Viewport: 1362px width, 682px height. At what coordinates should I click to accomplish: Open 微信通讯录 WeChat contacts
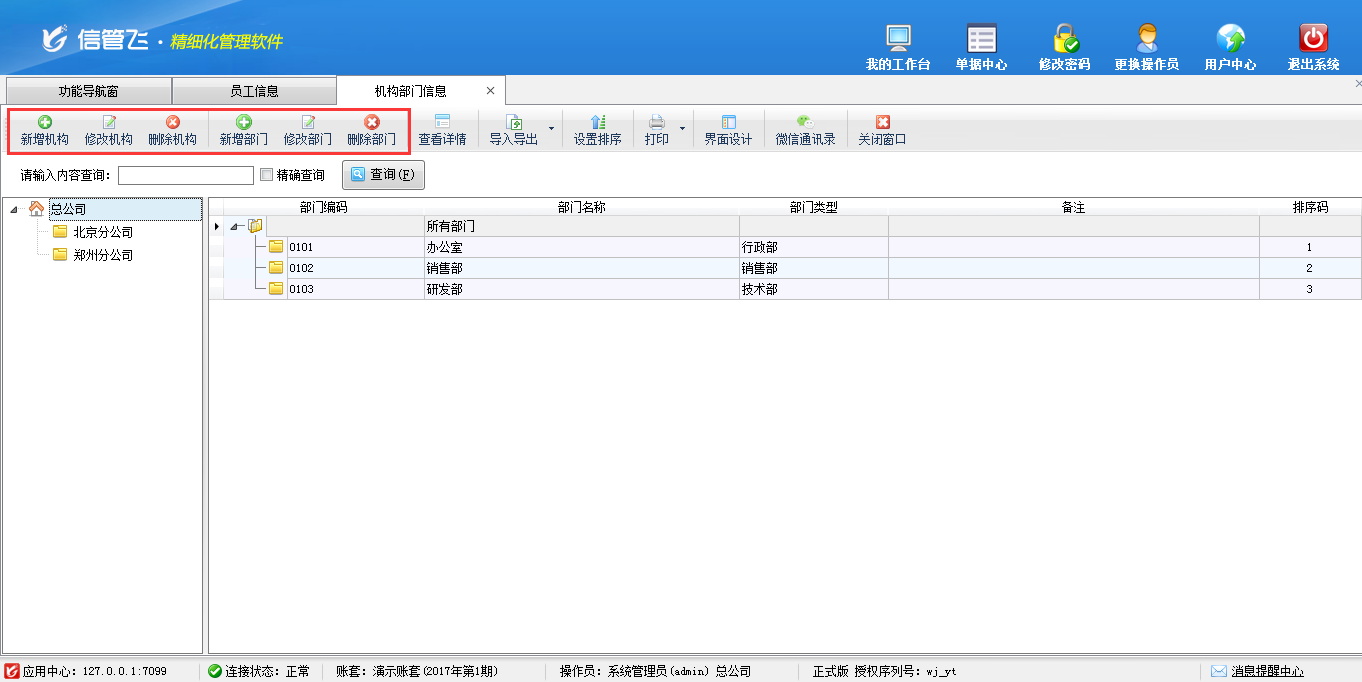(x=805, y=130)
